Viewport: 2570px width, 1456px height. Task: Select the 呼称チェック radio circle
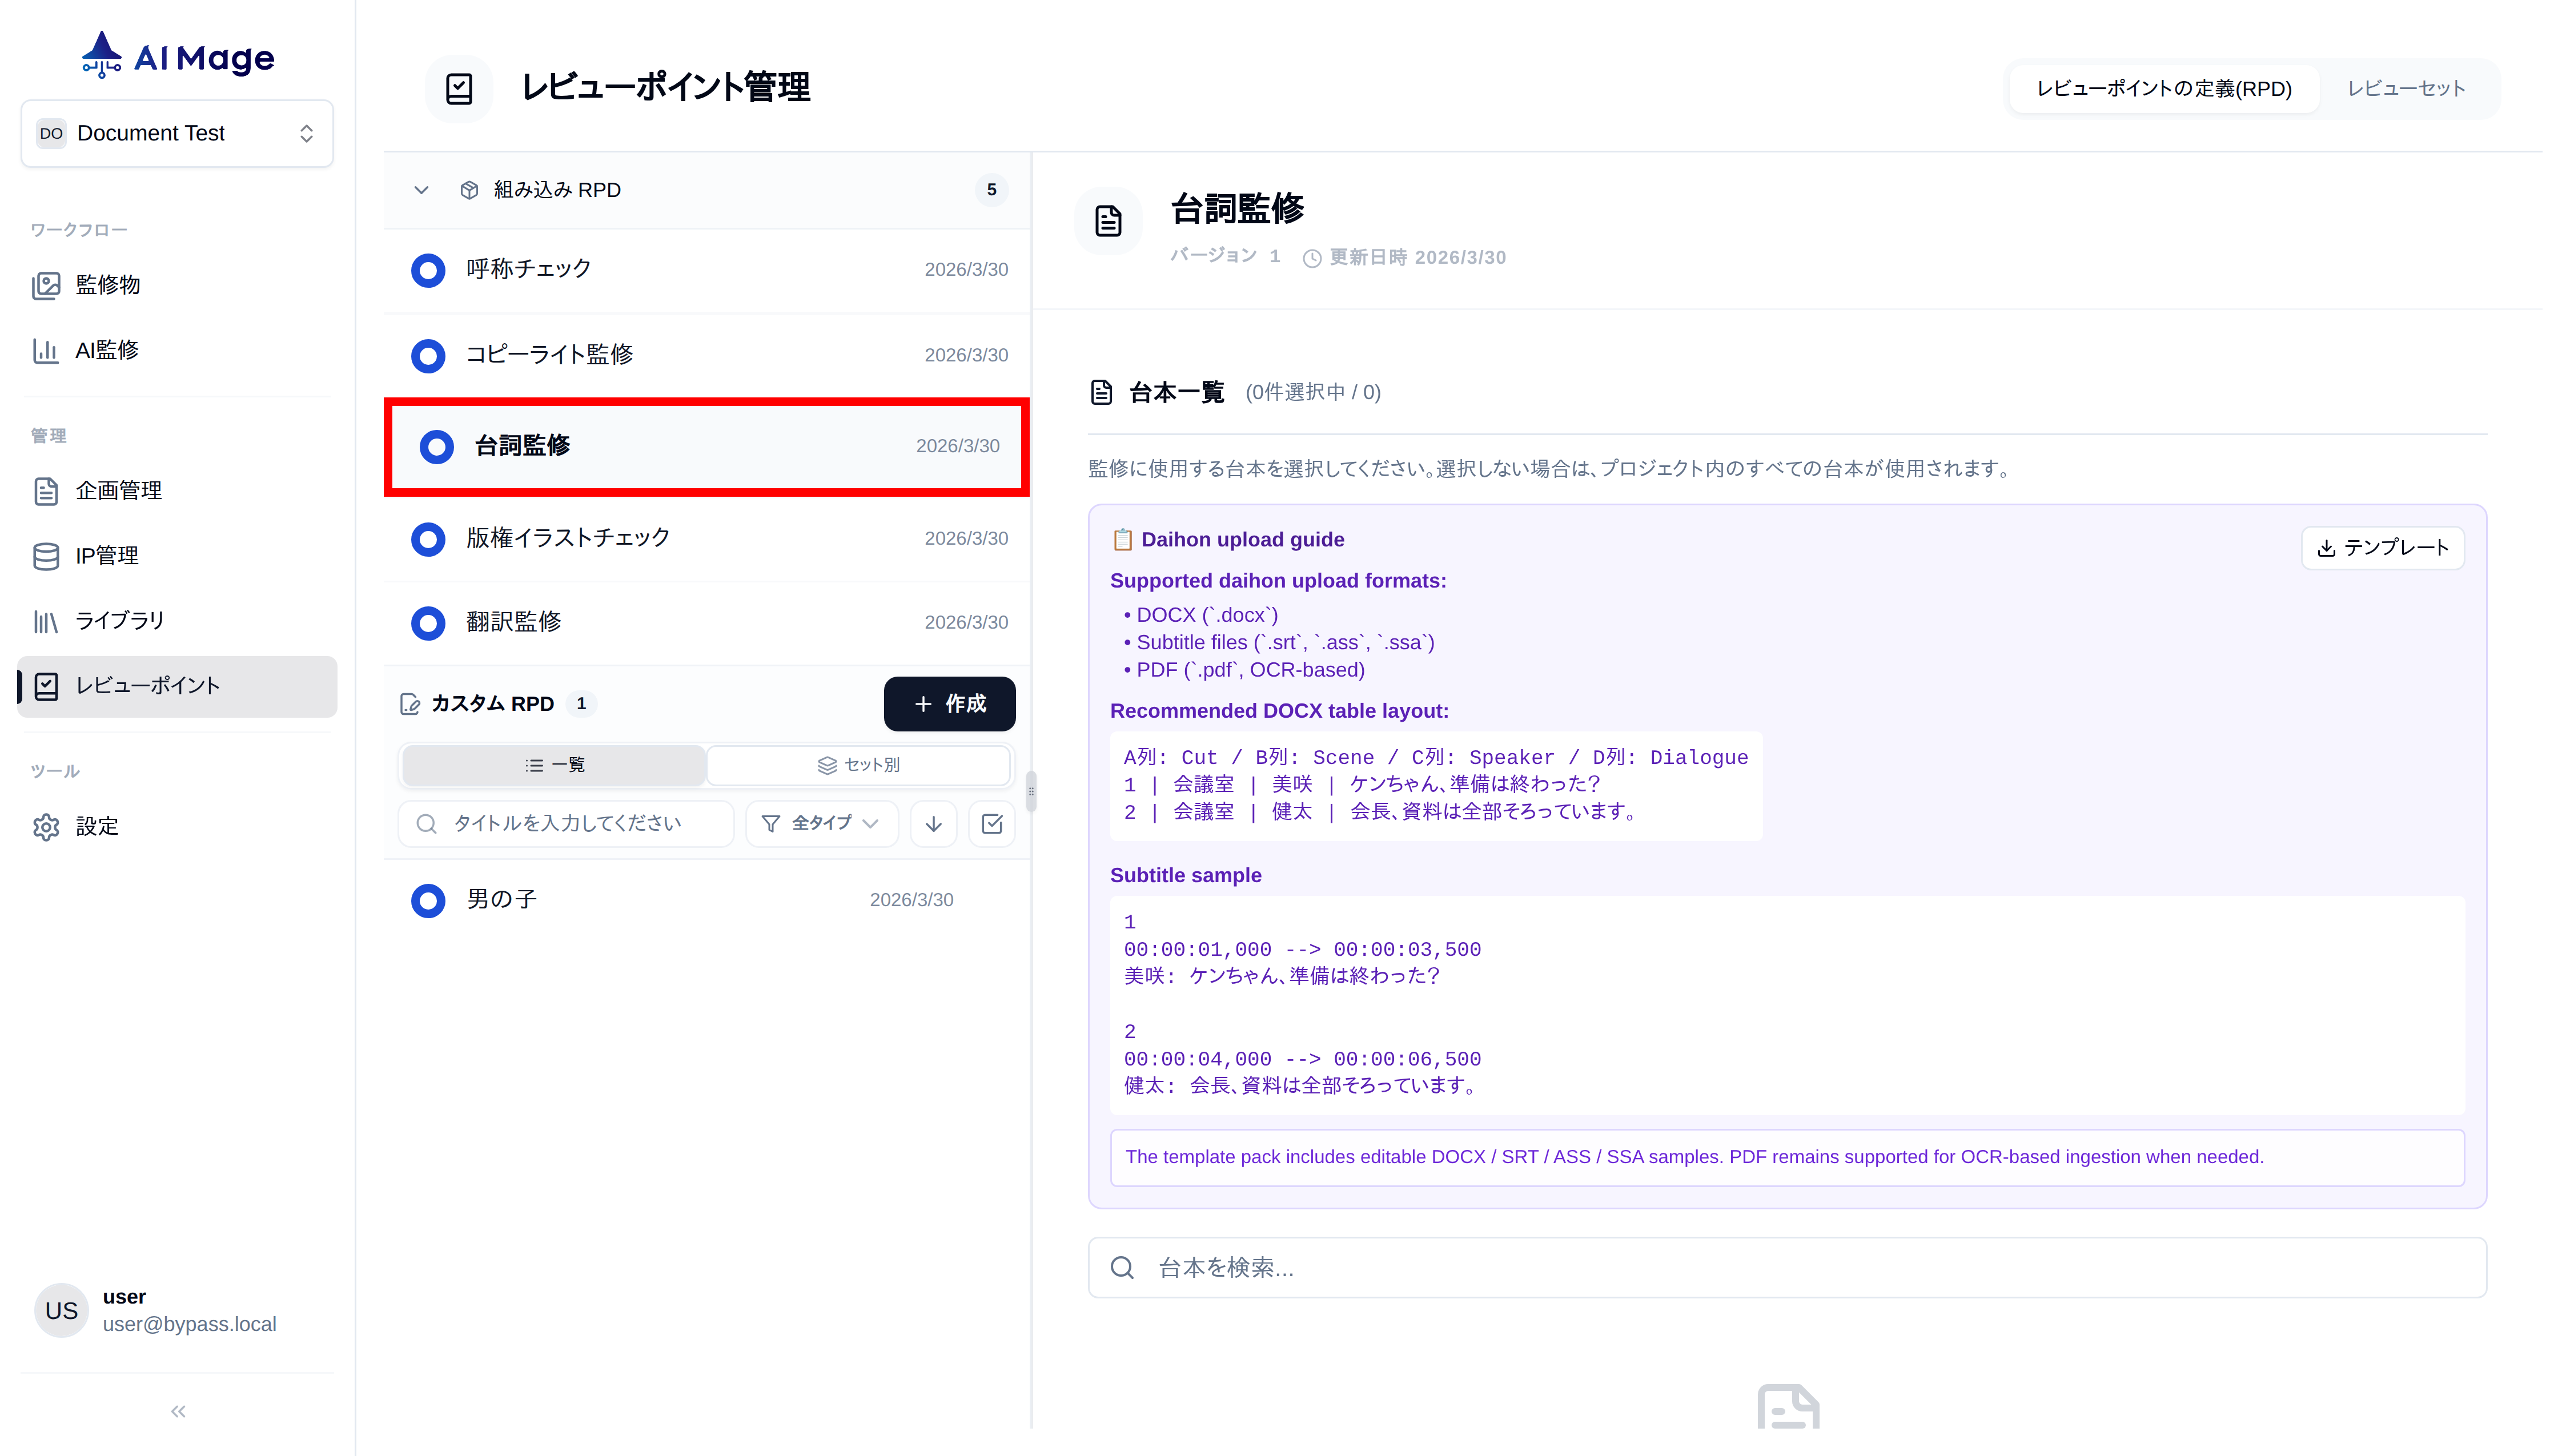click(428, 270)
